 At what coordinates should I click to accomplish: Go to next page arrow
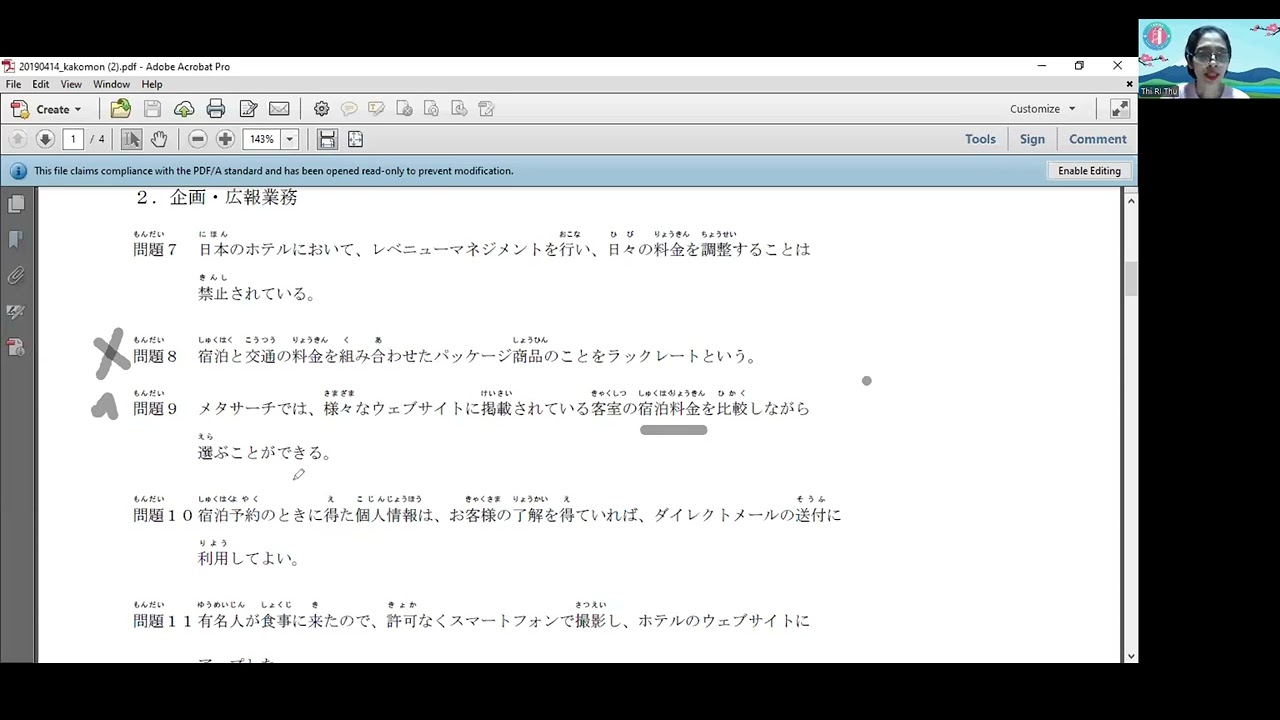tap(45, 139)
